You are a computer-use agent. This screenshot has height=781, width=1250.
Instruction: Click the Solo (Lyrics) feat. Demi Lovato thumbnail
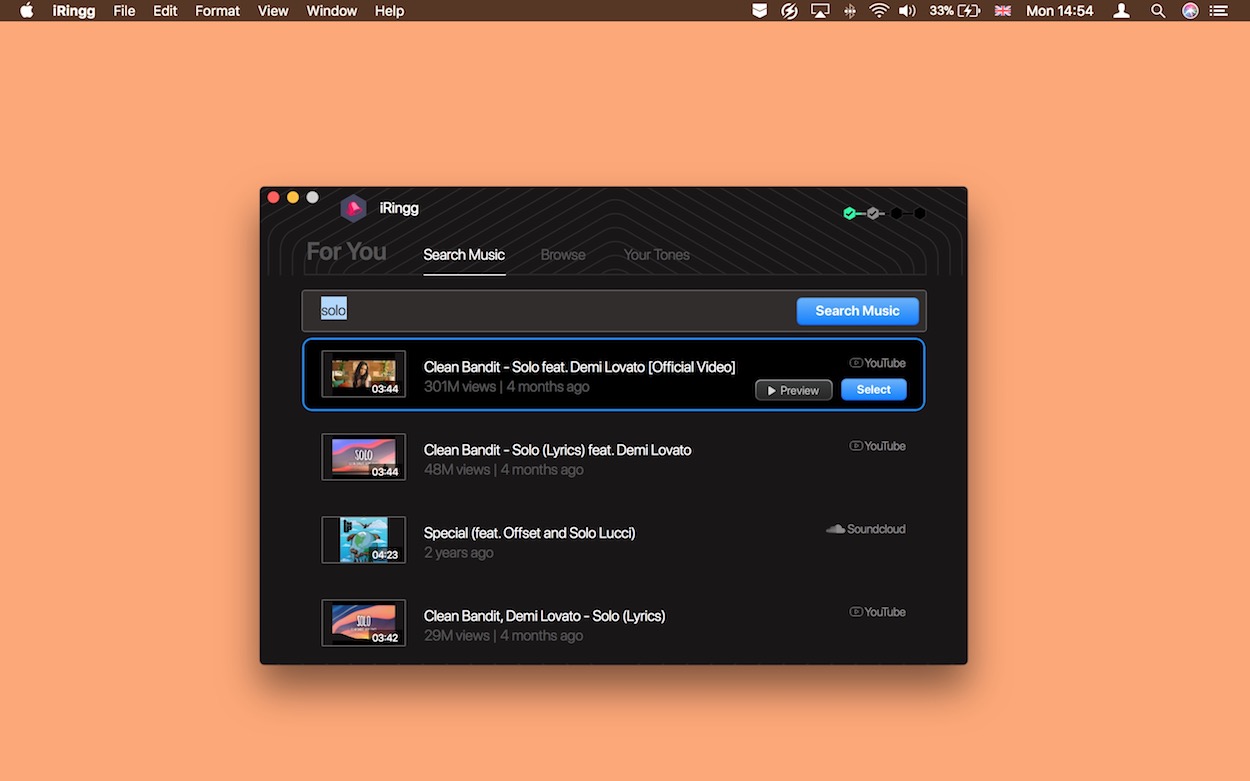[x=364, y=457]
